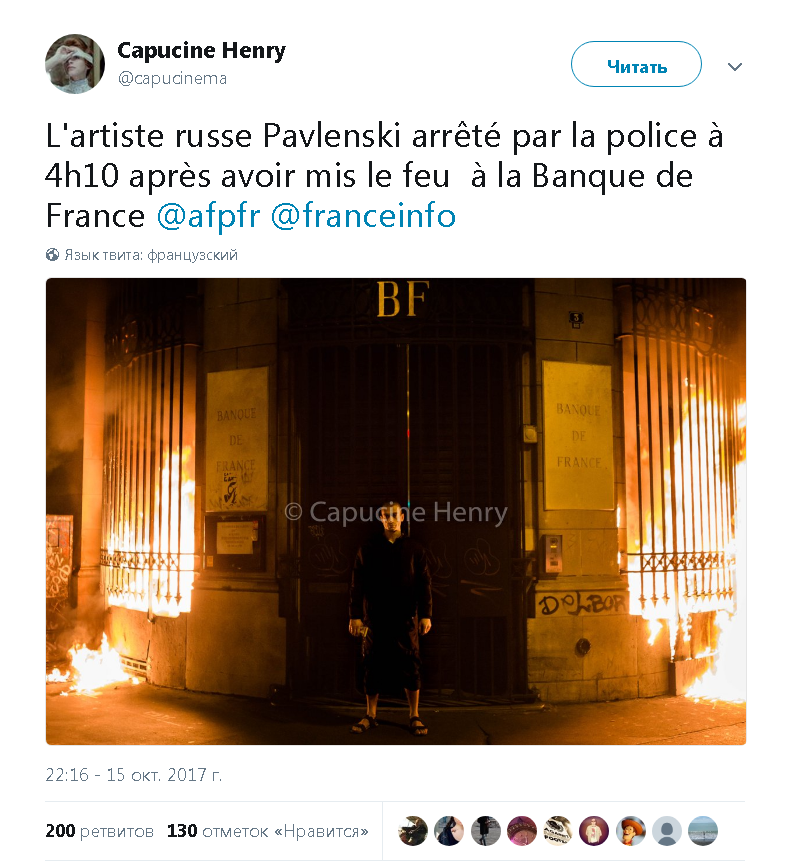Open the Woody cowboy liker avatar
Viewport: 793px width, 861px height.
tap(630, 831)
